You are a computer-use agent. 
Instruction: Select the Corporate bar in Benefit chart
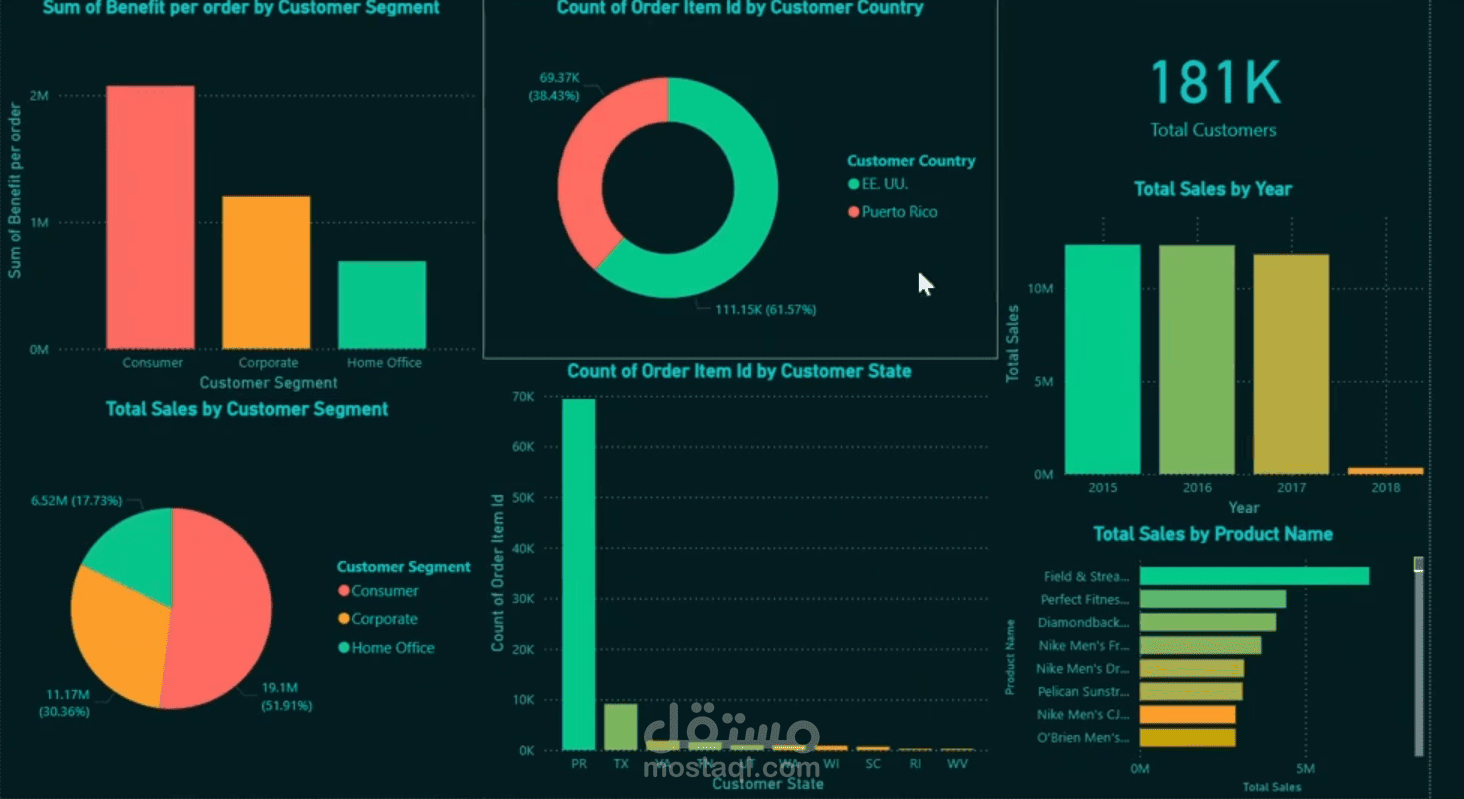tap(266, 272)
